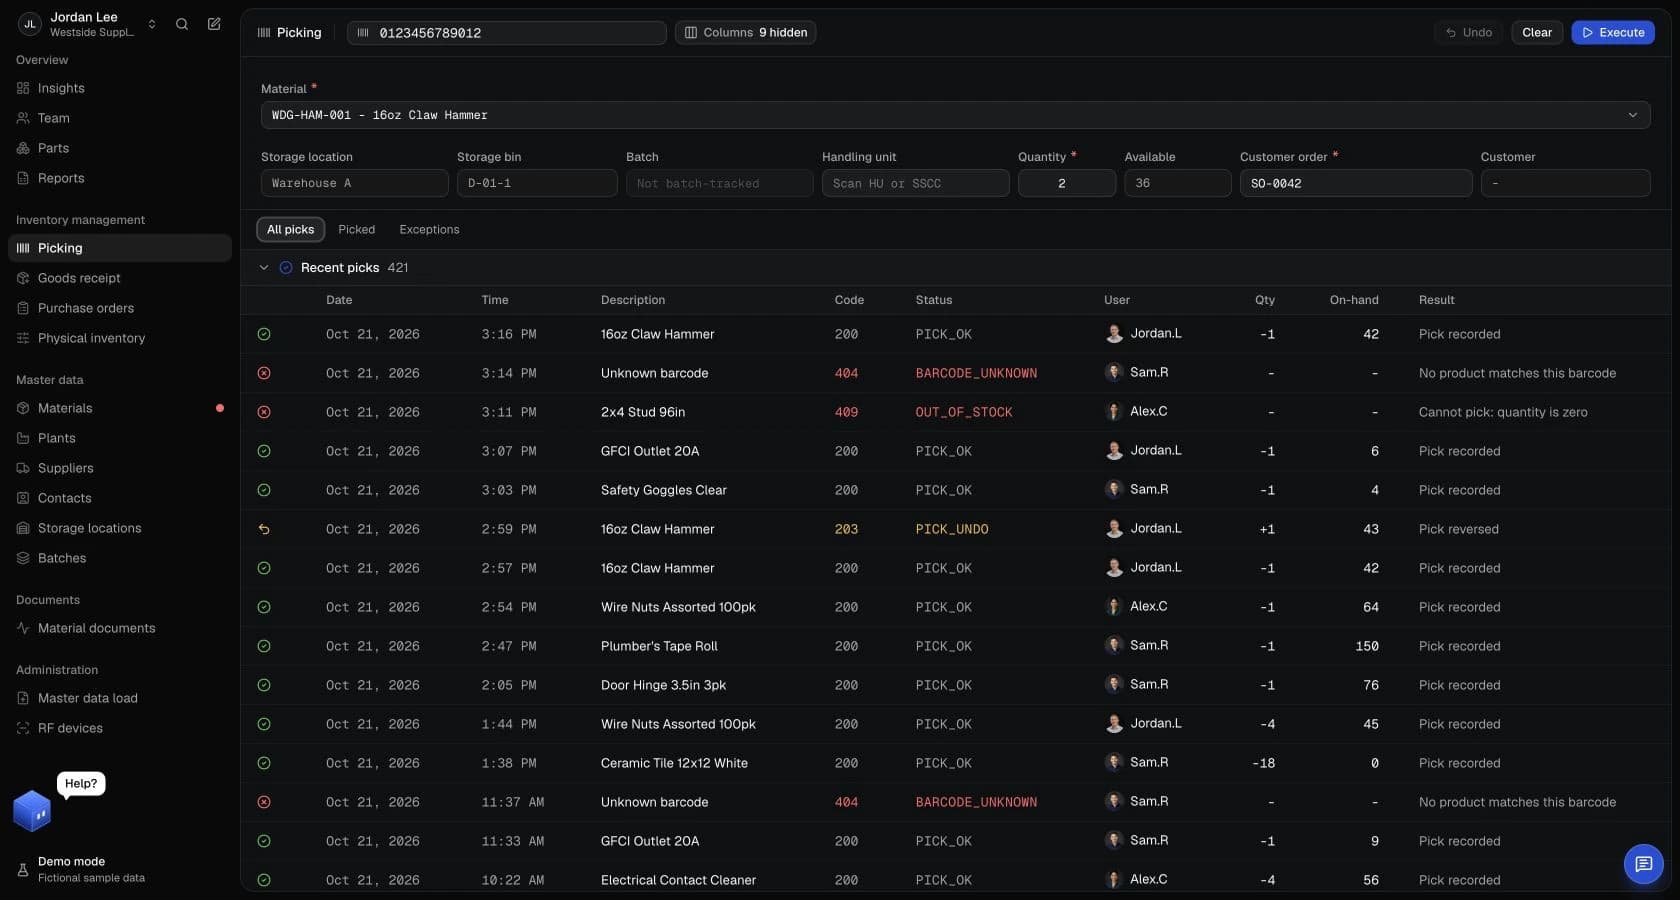This screenshot has width=1680, height=900.
Task: Click the PICK_UNDO status at 2:59 PM
Action: point(952,529)
